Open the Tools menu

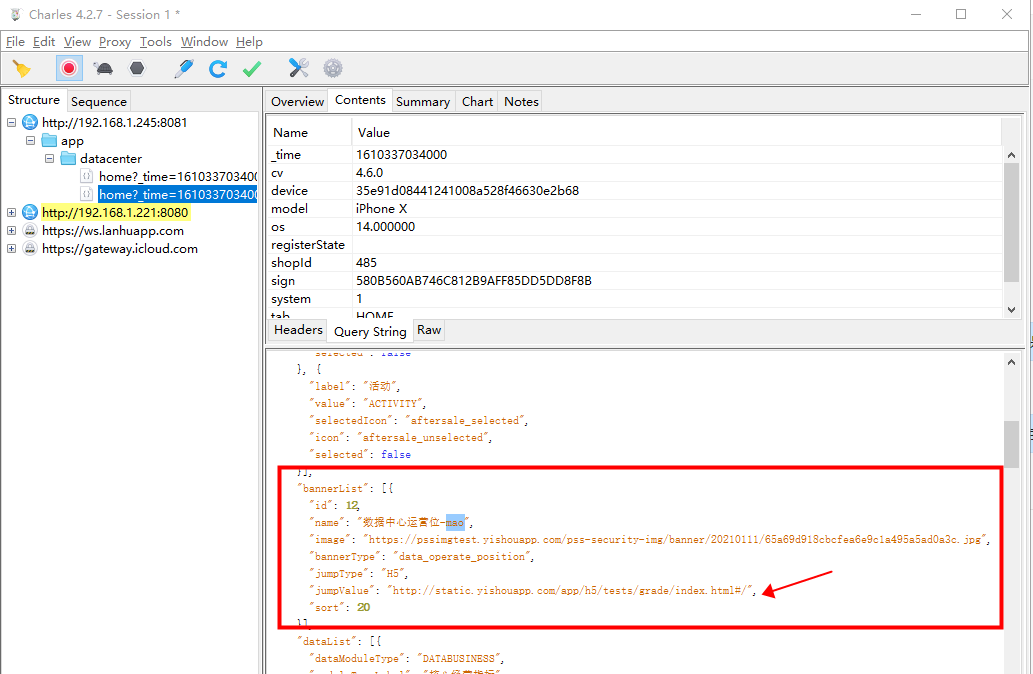155,42
